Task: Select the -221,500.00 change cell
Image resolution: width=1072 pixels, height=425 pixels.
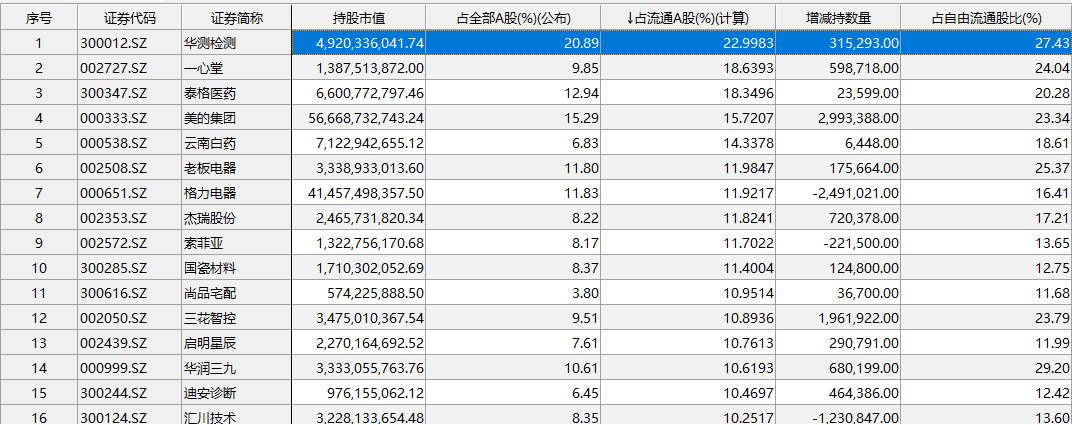Action: 839,243
